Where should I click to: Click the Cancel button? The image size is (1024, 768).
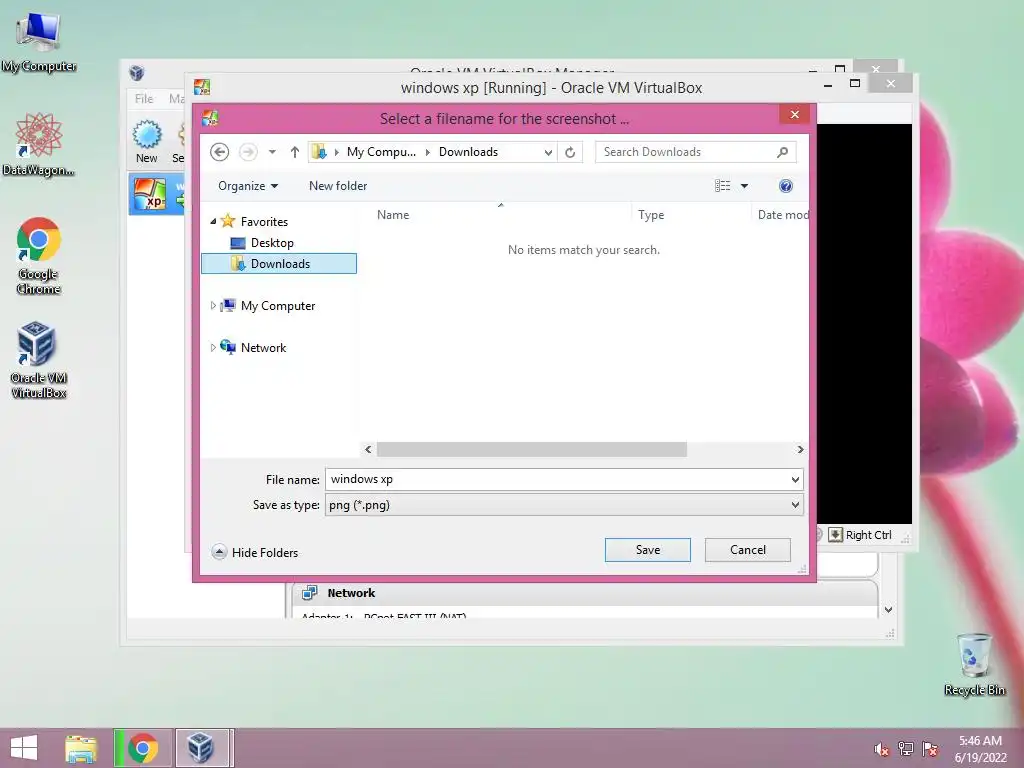[x=748, y=550]
